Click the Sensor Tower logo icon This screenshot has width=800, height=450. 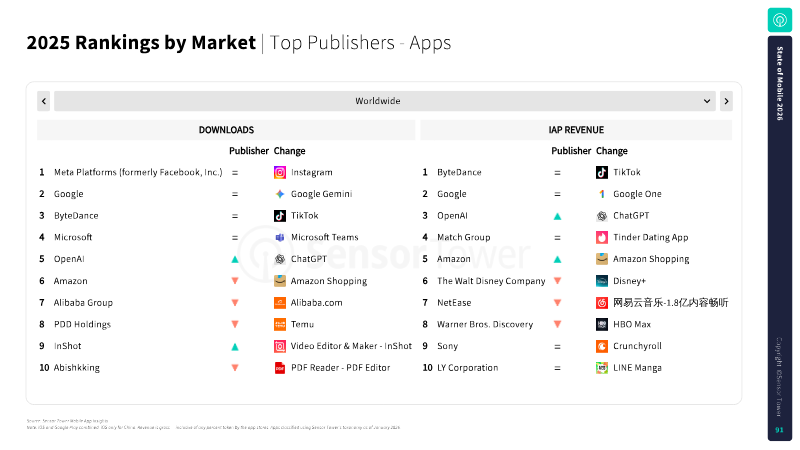coord(779,20)
